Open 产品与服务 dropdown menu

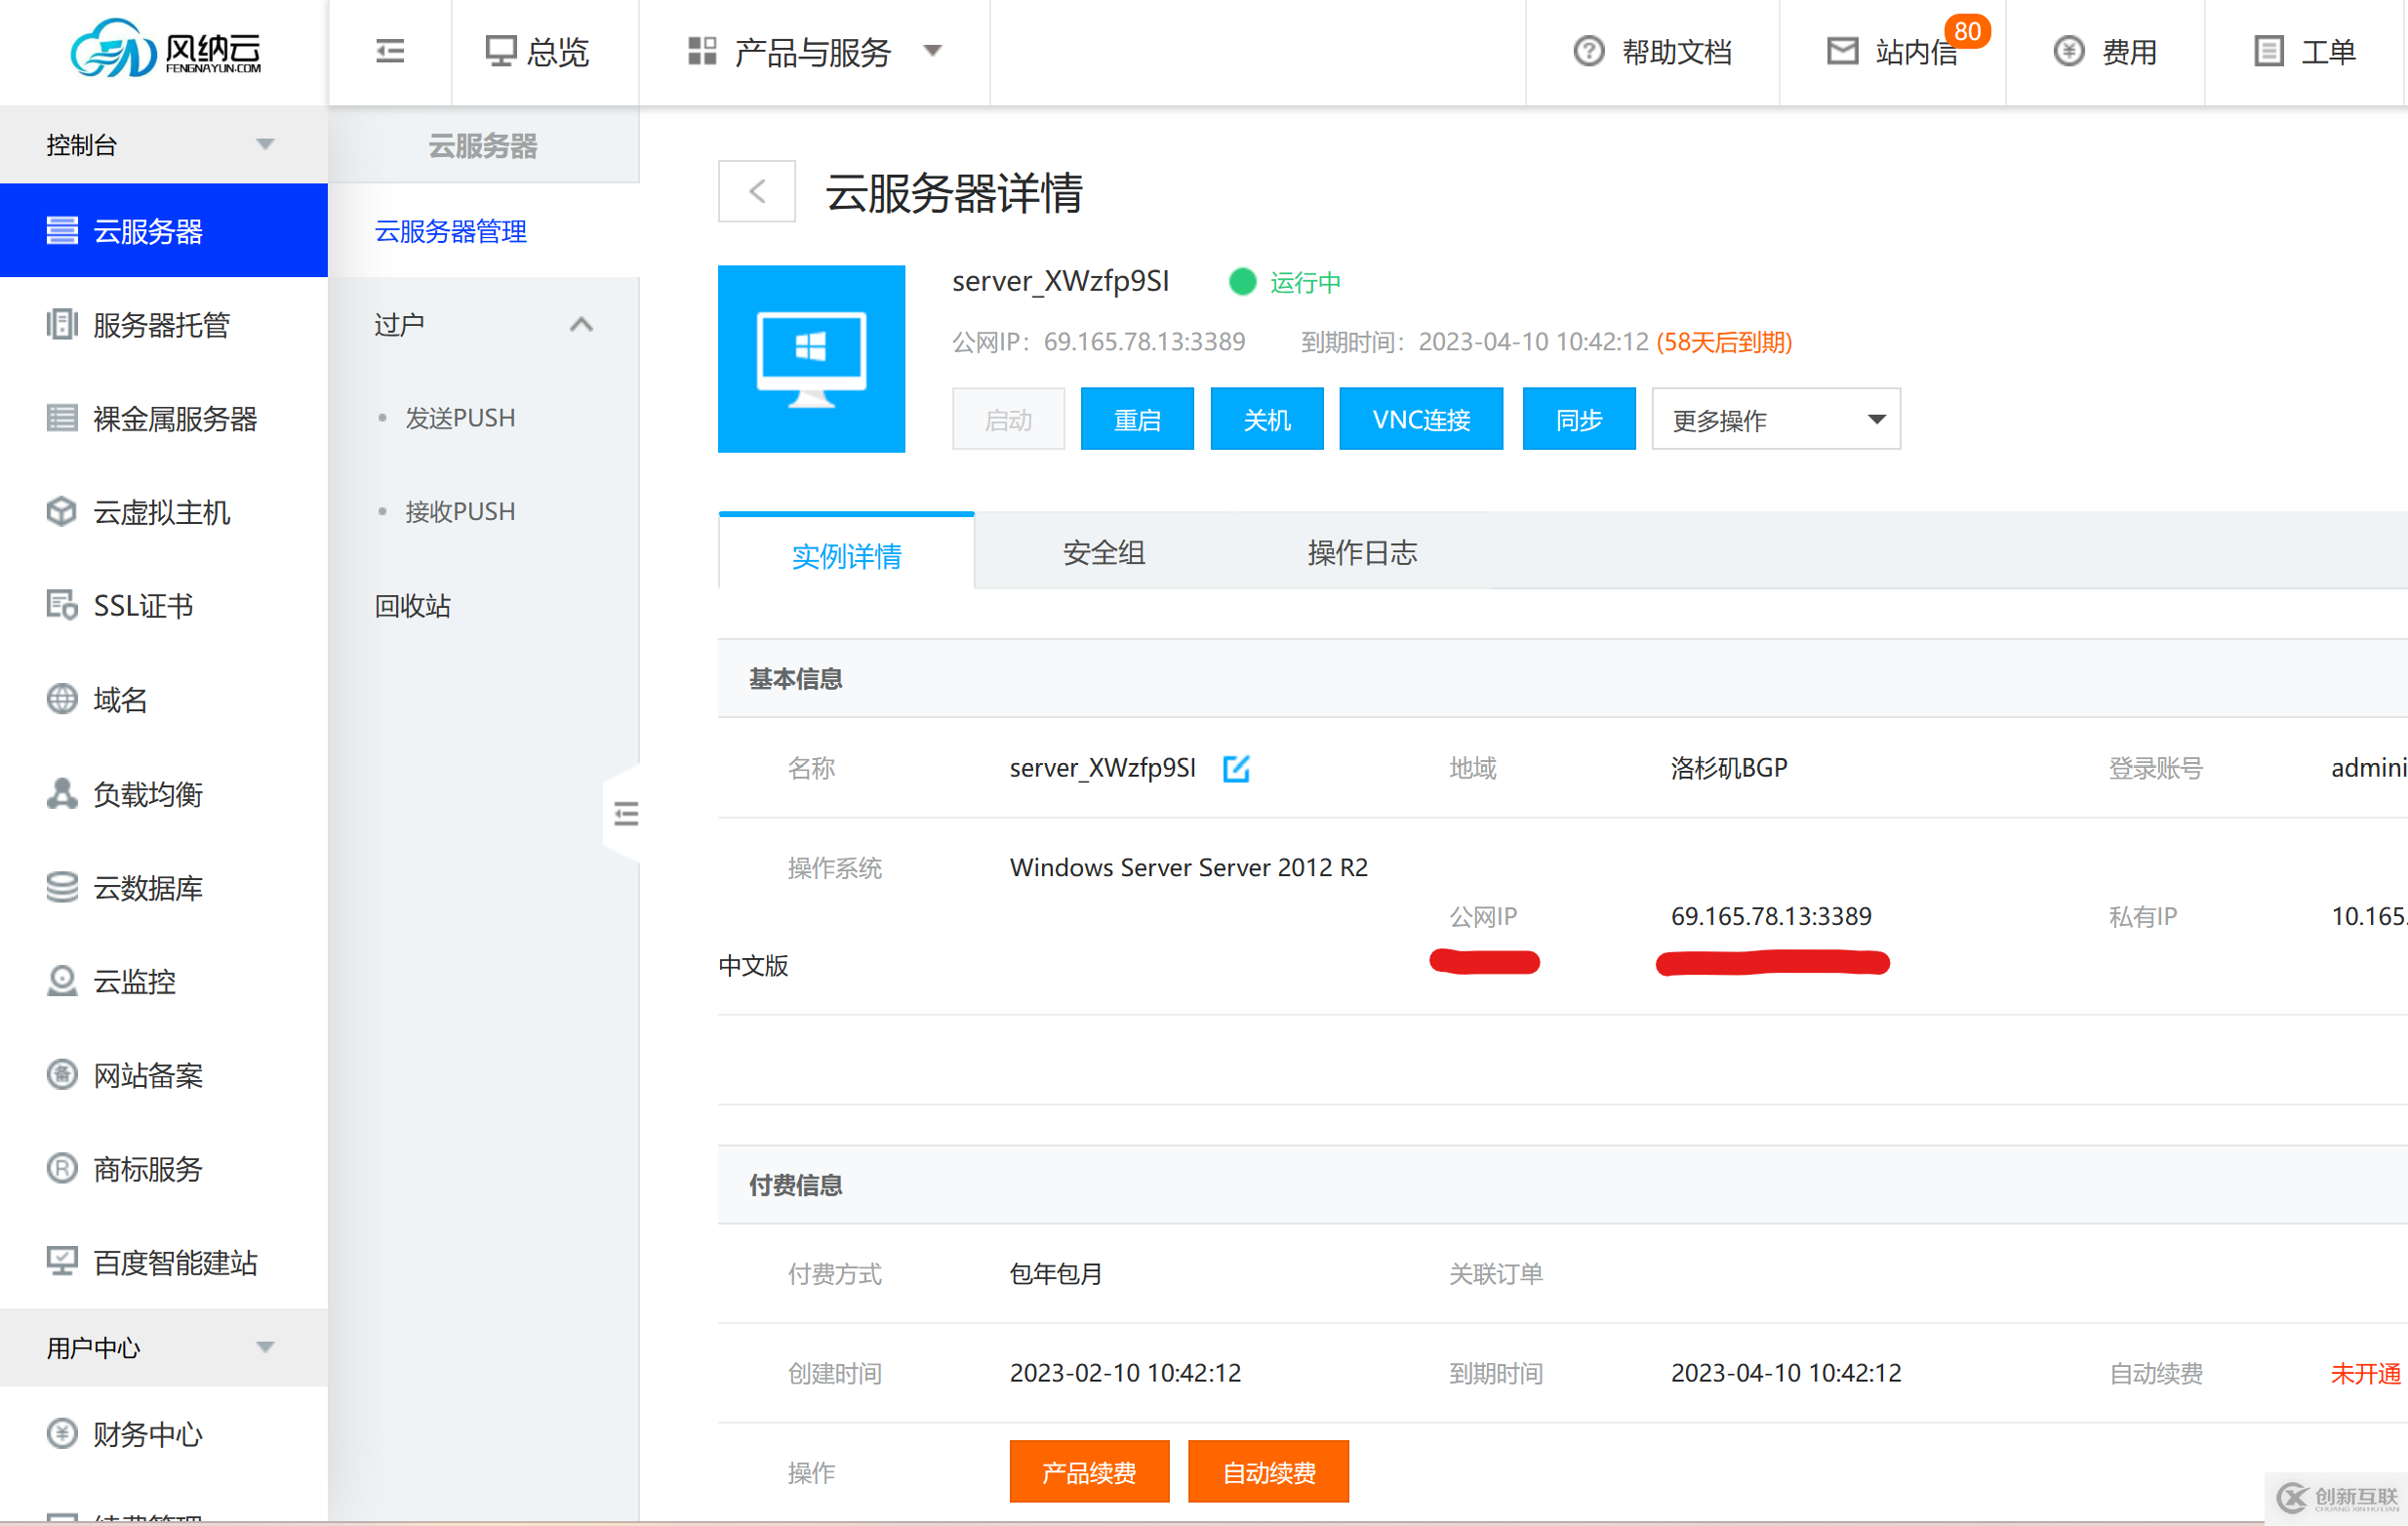pyautogui.click(x=813, y=51)
